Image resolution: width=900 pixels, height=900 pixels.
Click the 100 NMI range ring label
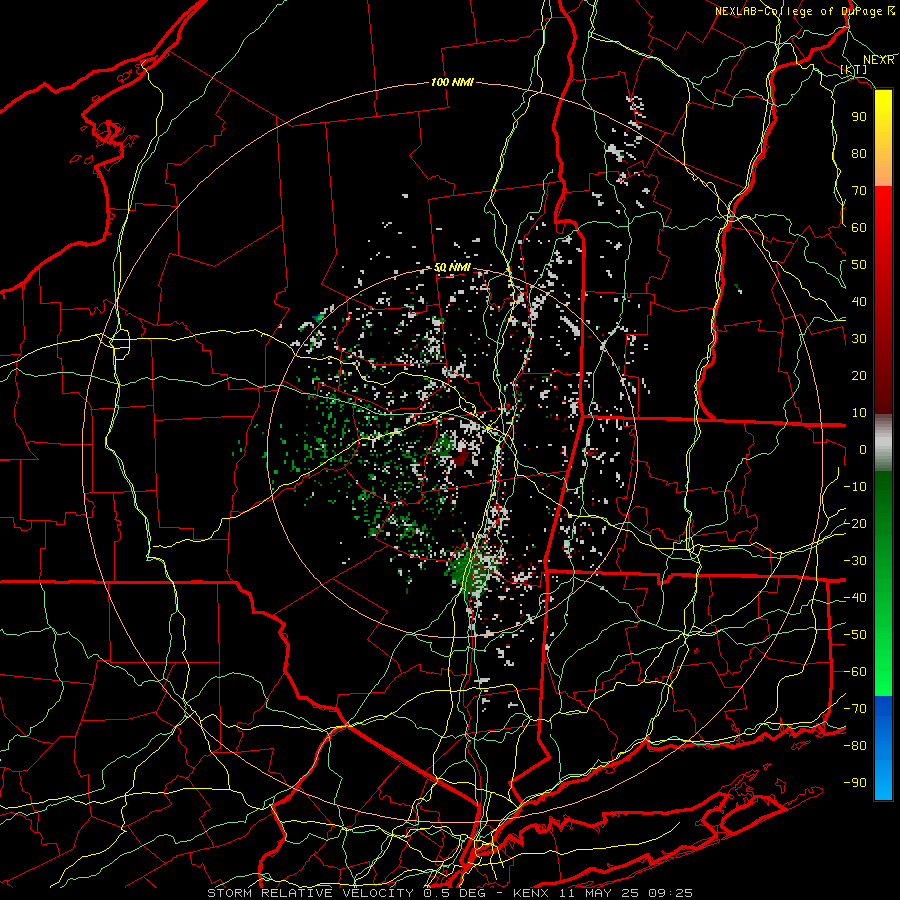click(x=452, y=83)
